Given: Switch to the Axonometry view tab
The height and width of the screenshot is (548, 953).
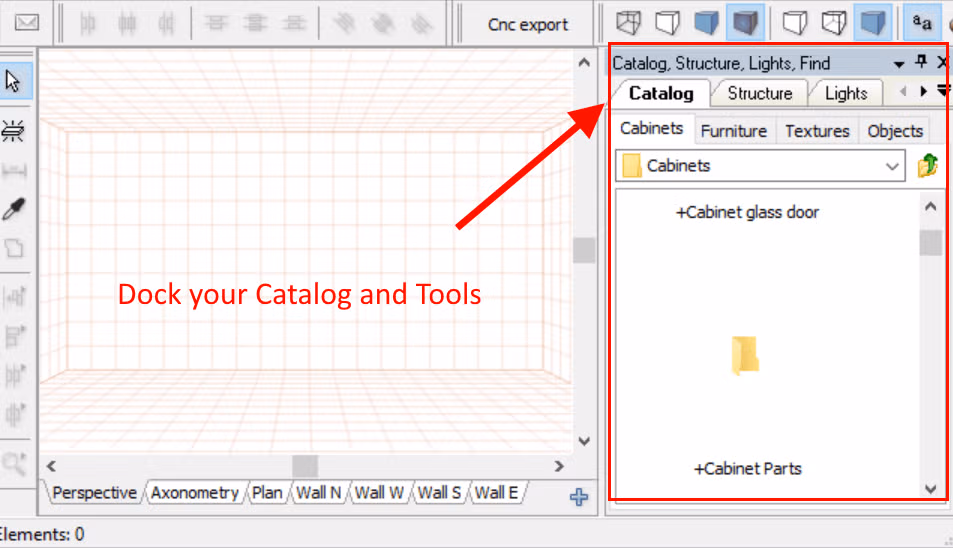Looking at the screenshot, I should pos(194,493).
